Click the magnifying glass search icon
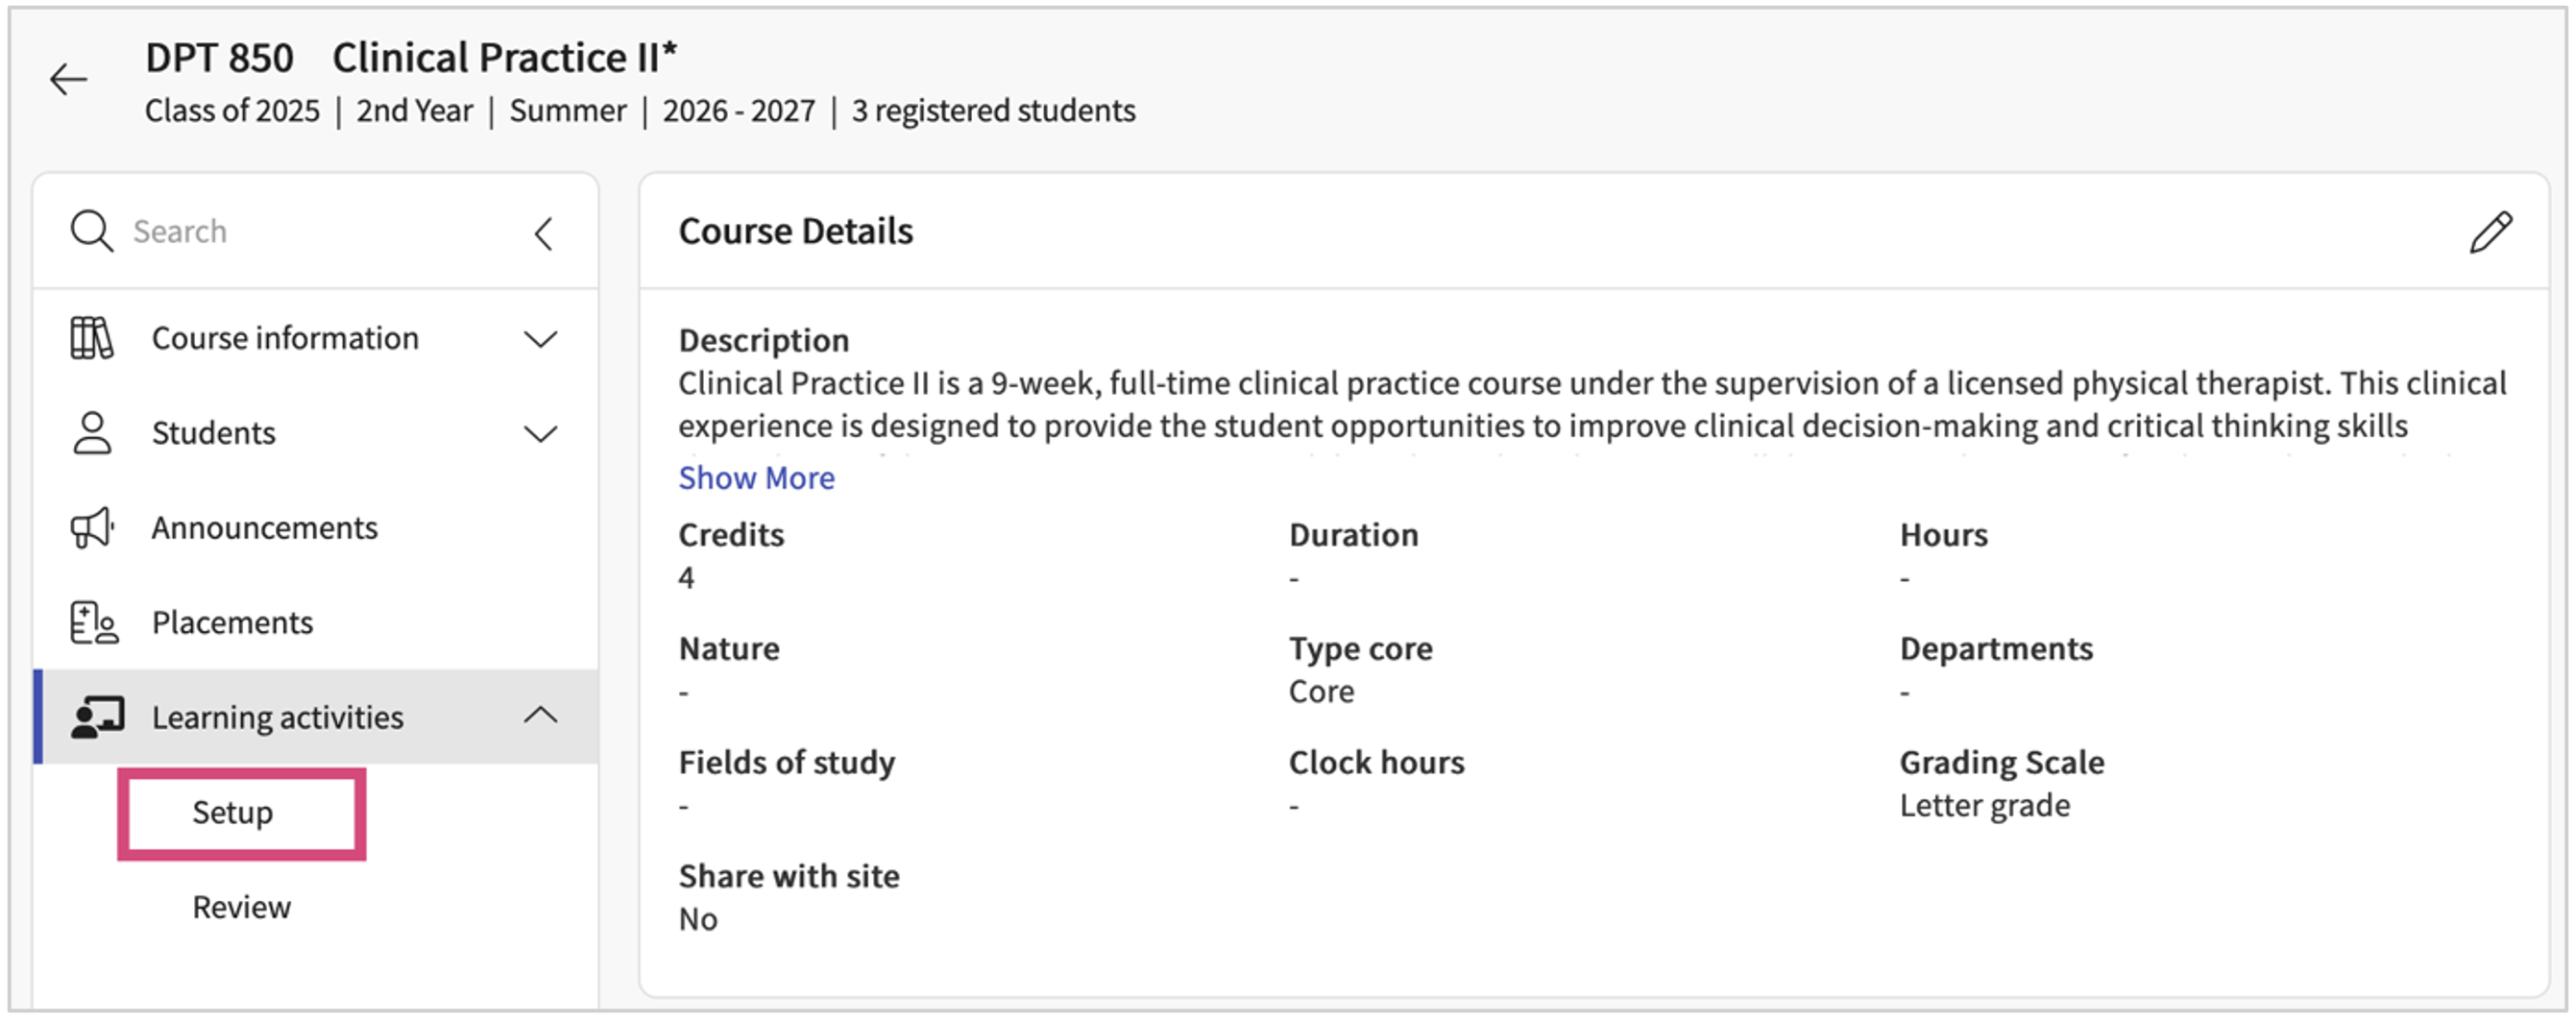The image size is (2576, 1022). tap(91, 231)
